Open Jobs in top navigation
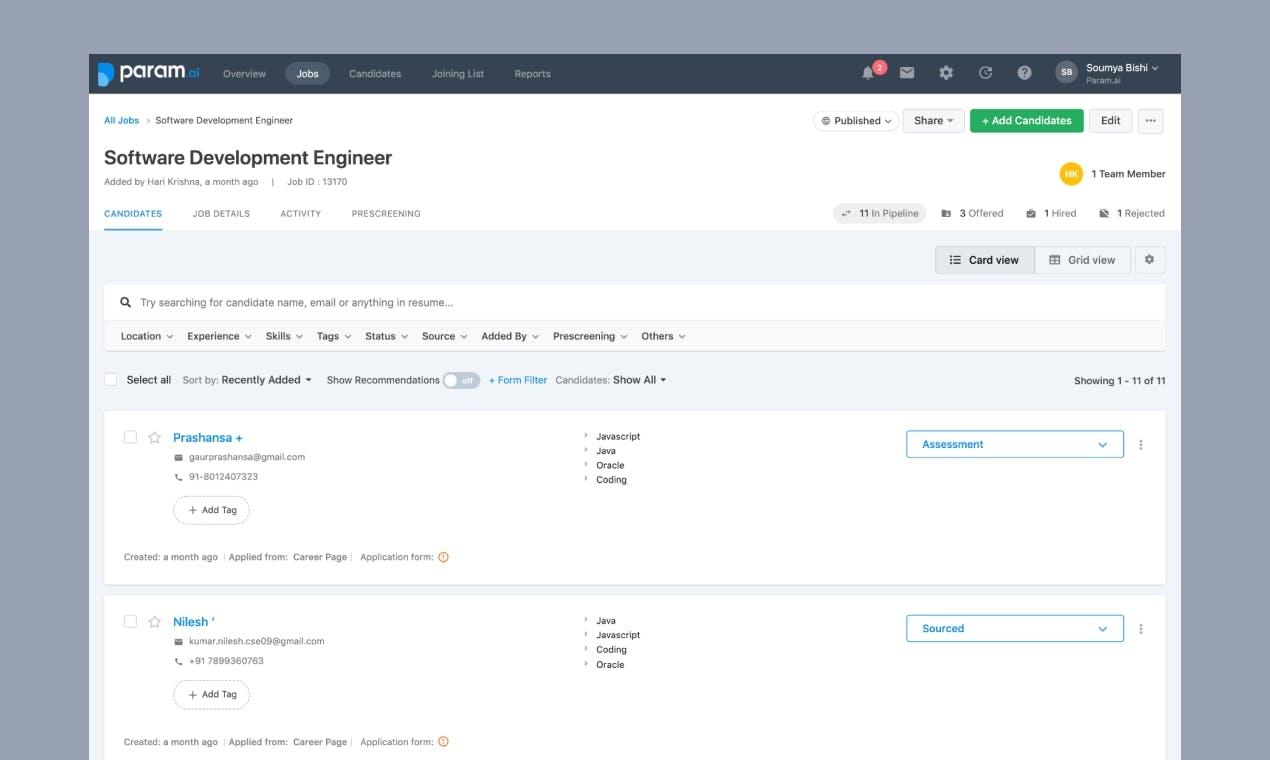 [307, 74]
